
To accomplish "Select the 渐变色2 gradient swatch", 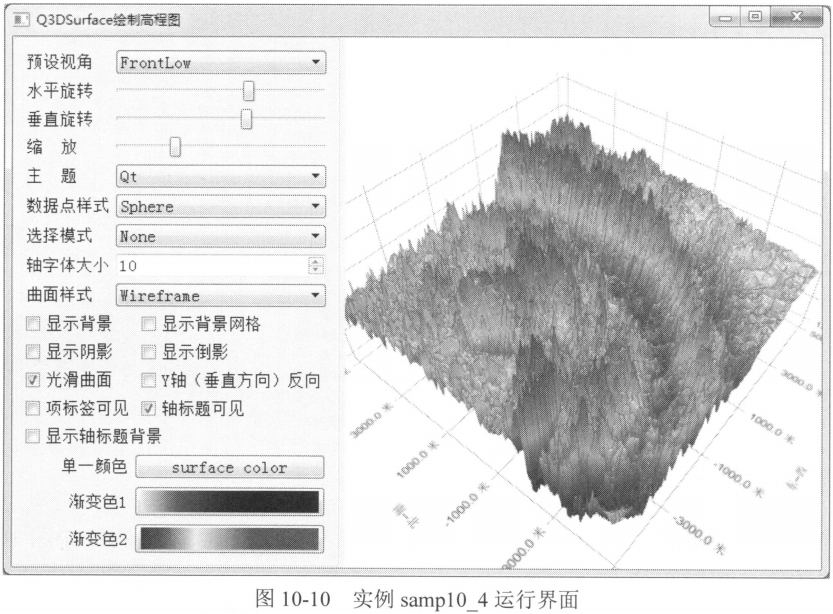I will click(229, 539).
